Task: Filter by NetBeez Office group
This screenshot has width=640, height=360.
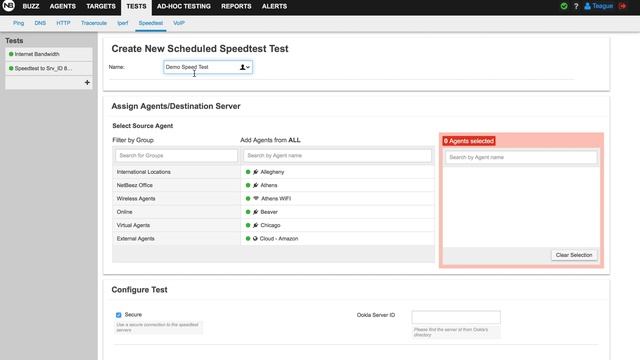Action: [x=176, y=185]
